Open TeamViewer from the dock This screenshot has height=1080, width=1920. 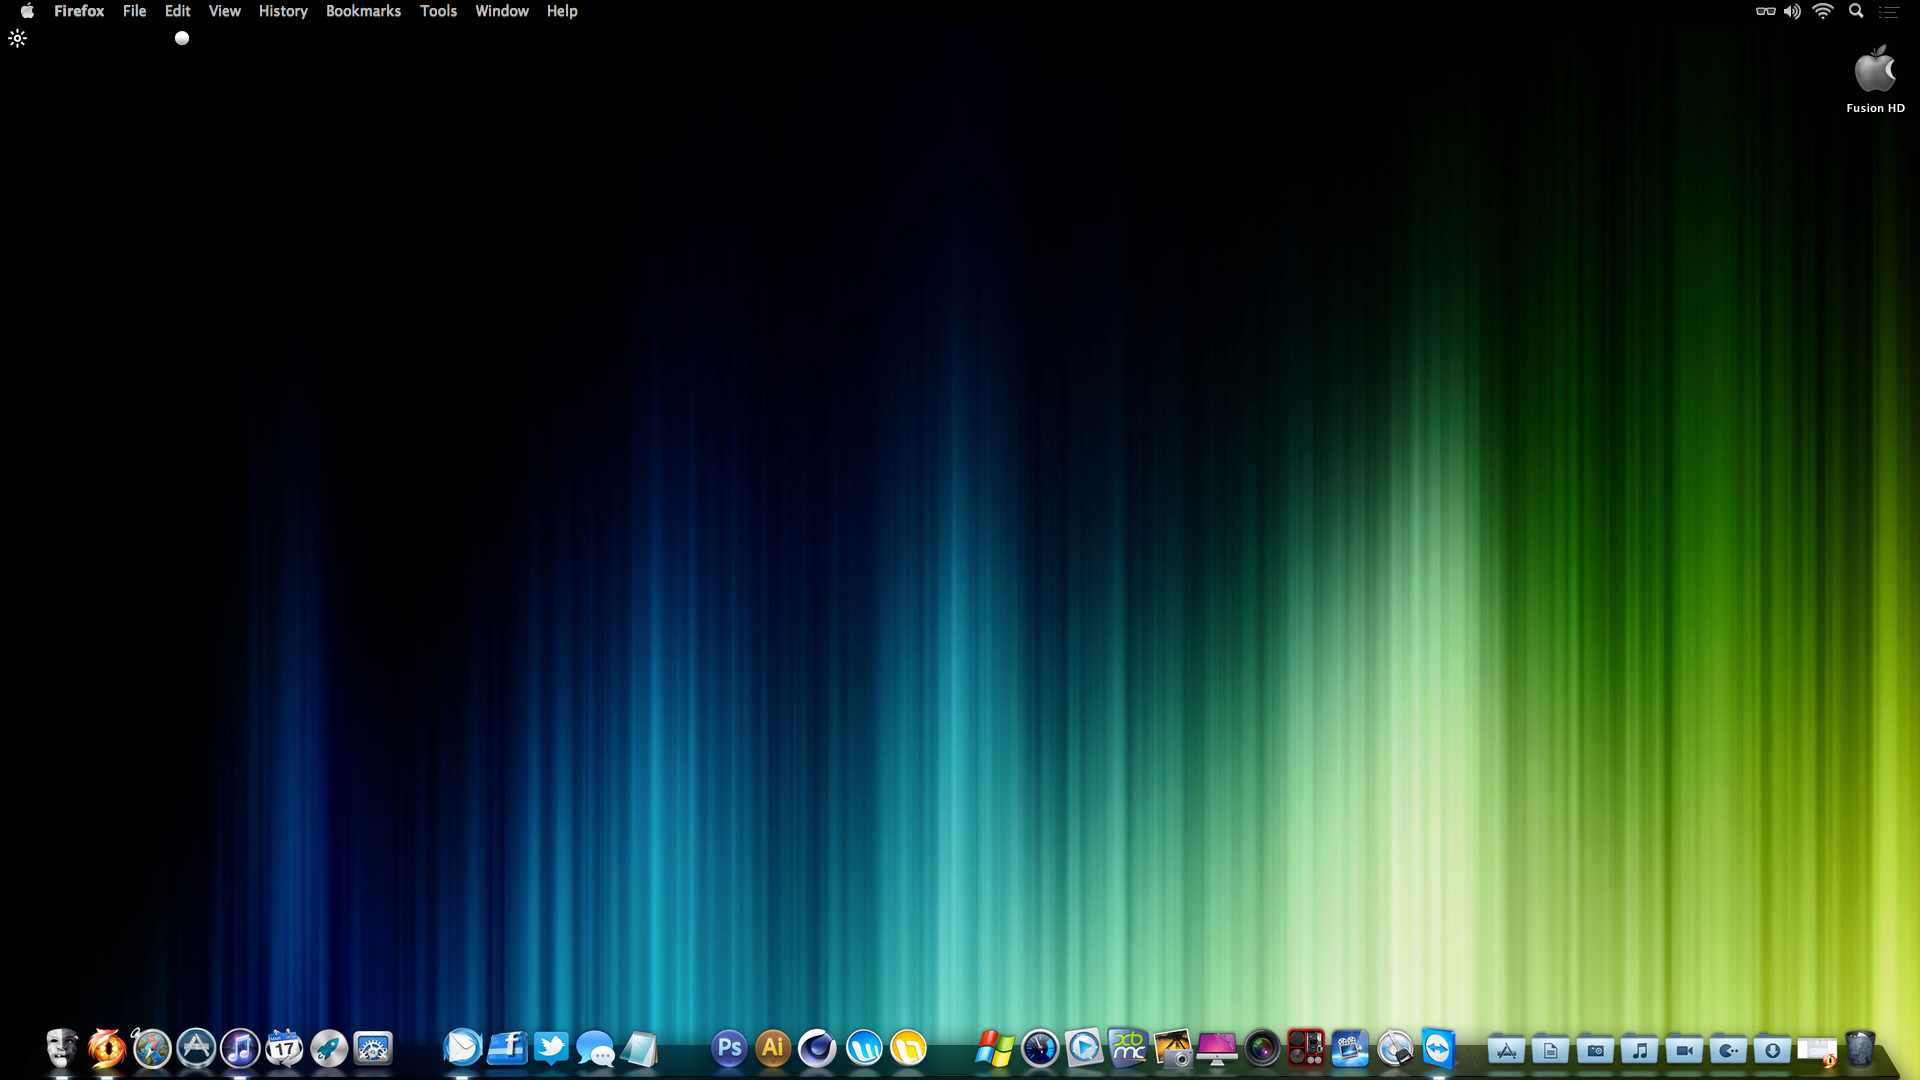[1439, 1048]
